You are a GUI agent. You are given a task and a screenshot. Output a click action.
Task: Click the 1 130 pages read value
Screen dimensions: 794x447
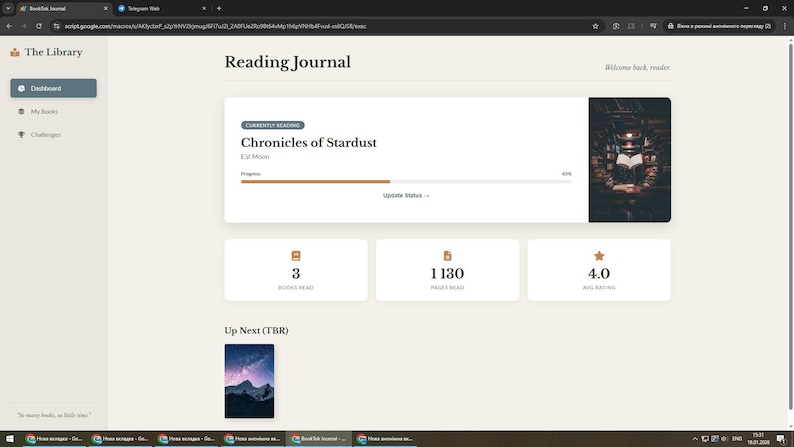click(447, 273)
